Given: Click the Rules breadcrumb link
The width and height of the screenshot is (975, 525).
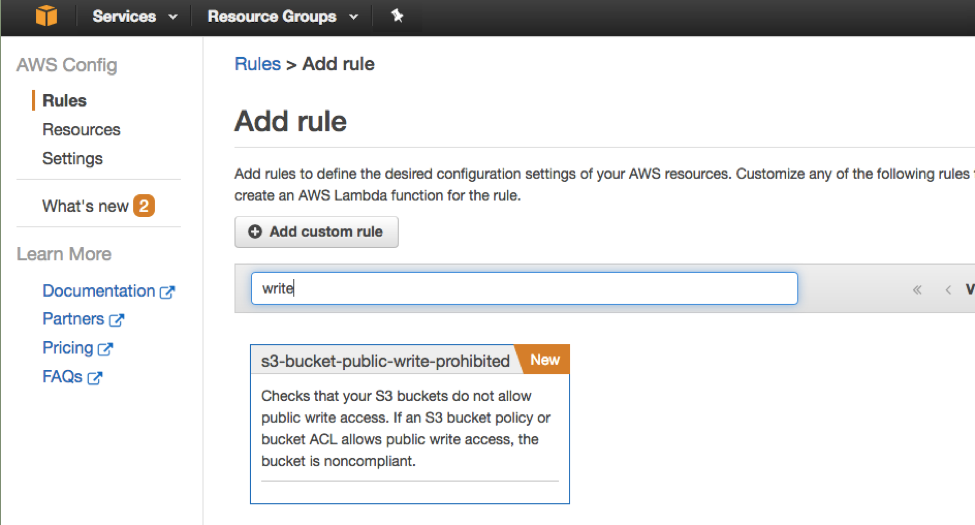Looking at the screenshot, I should pyautogui.click(x=257, y=63).
